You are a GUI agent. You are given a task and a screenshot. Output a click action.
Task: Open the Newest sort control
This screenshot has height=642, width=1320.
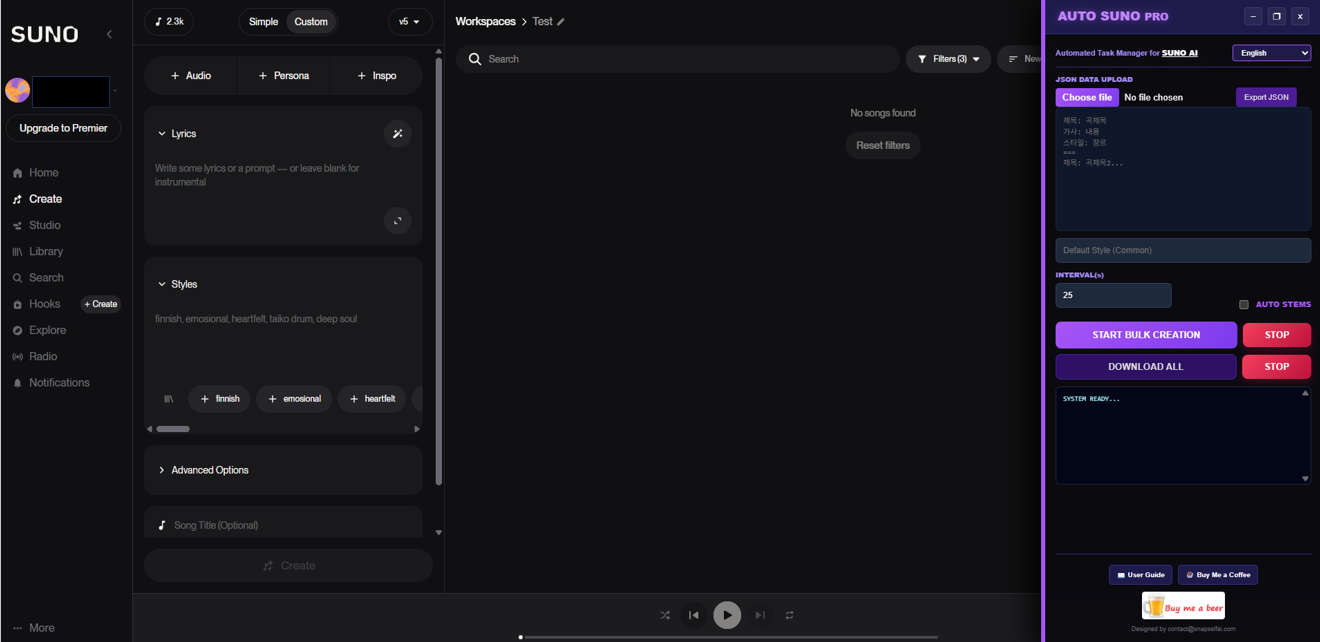[x=1020, y=59]
